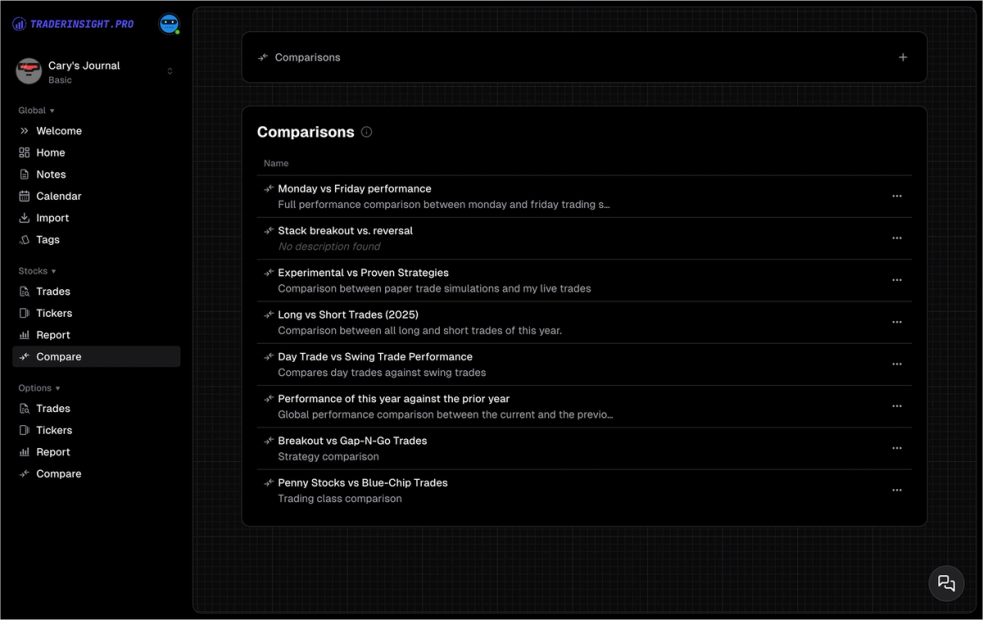The height and width of the screenshot is (620, 983).
Task: Open three-dot menu for Breakout vs Gap-N-Go Trades
Action: tap(897, 448)
